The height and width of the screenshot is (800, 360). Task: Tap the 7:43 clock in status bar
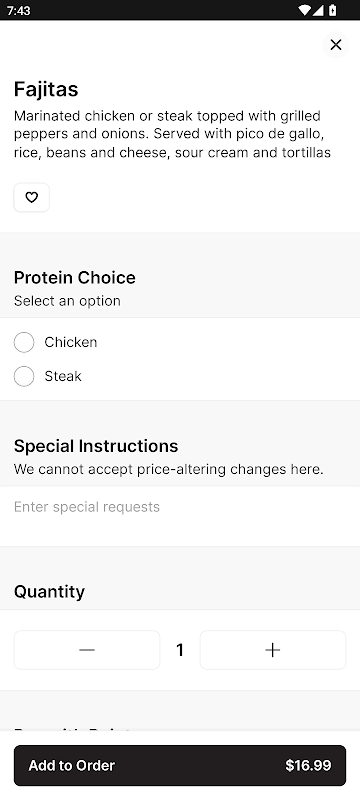[x=18, y=11]
